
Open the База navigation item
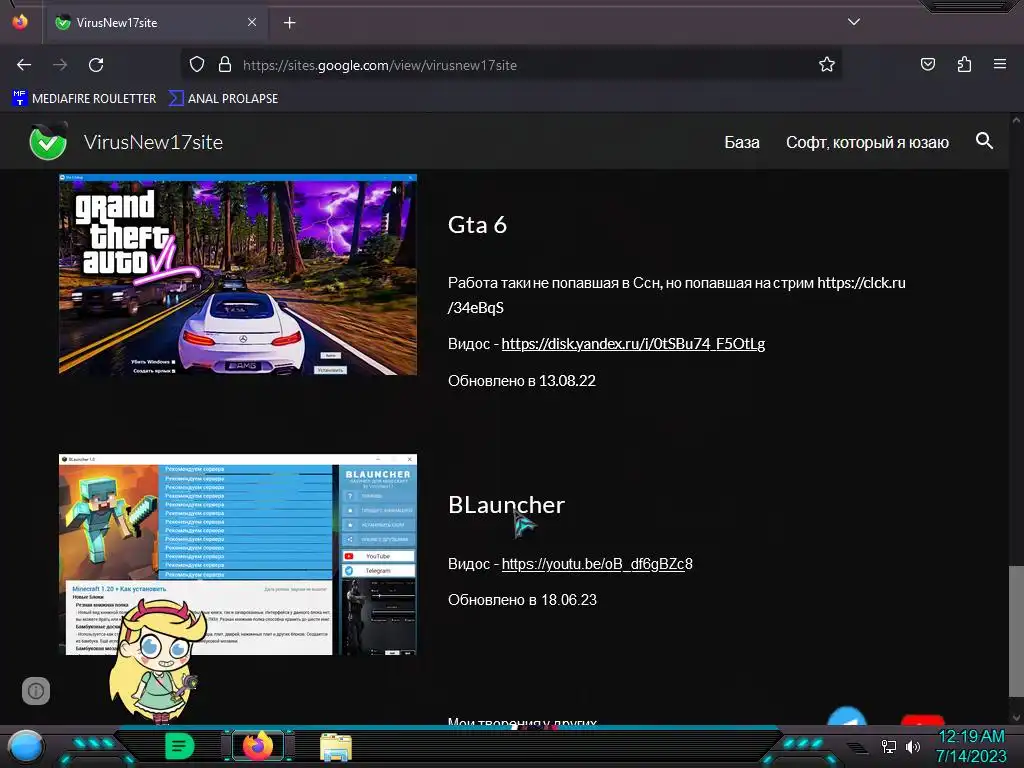[x=742, y=142]
